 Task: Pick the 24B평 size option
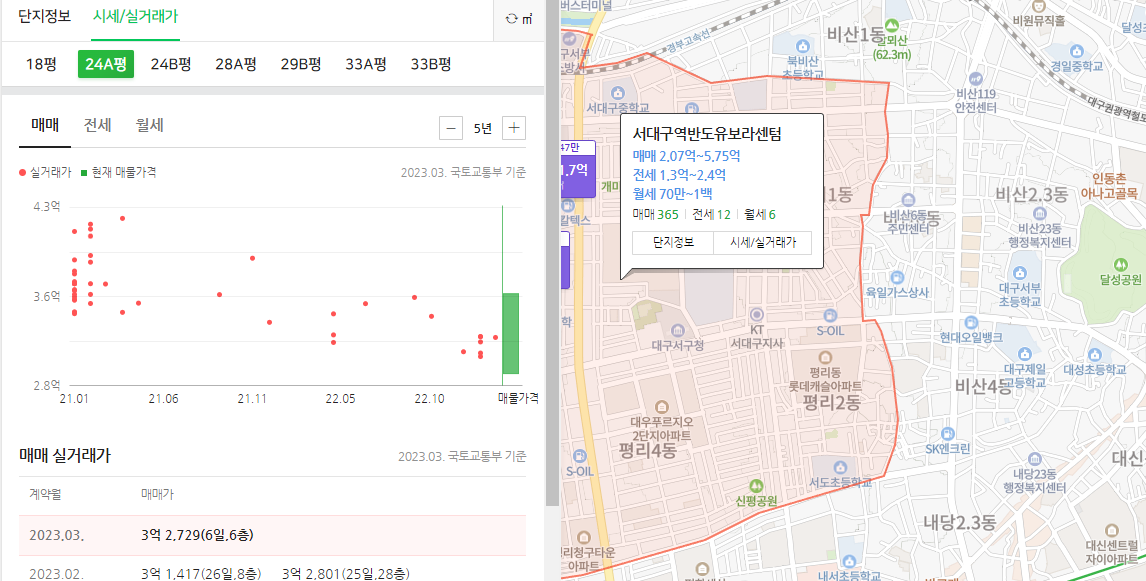pos(171,64)
